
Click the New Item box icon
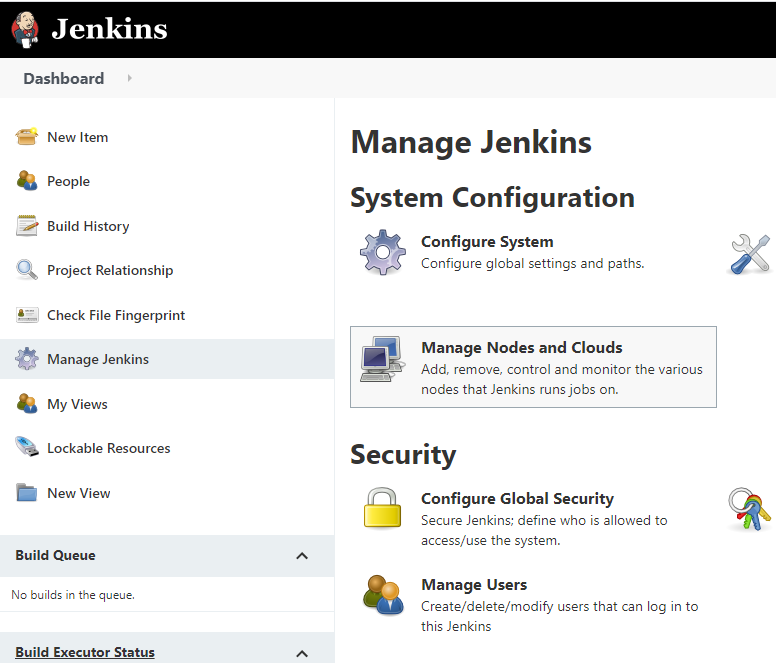click(27, 137)
